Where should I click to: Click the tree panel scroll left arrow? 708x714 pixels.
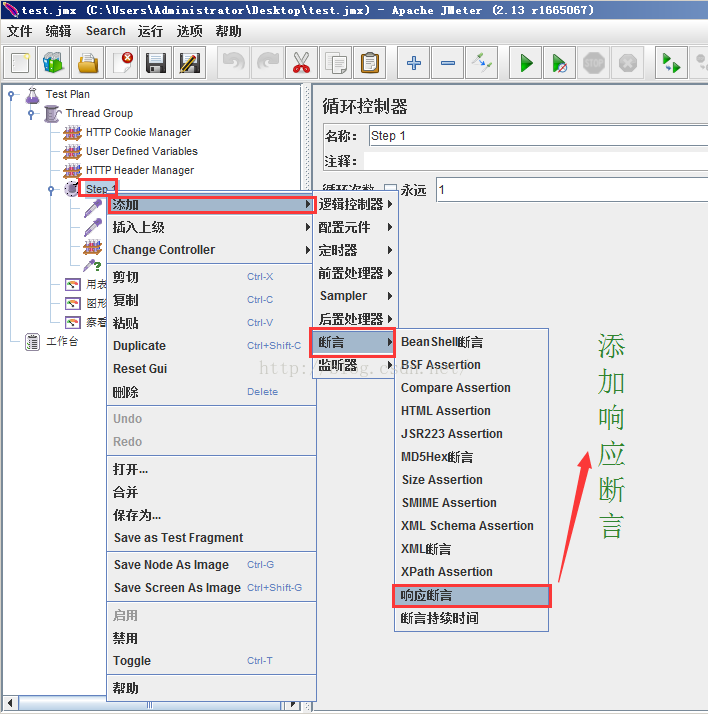point(10,704)
